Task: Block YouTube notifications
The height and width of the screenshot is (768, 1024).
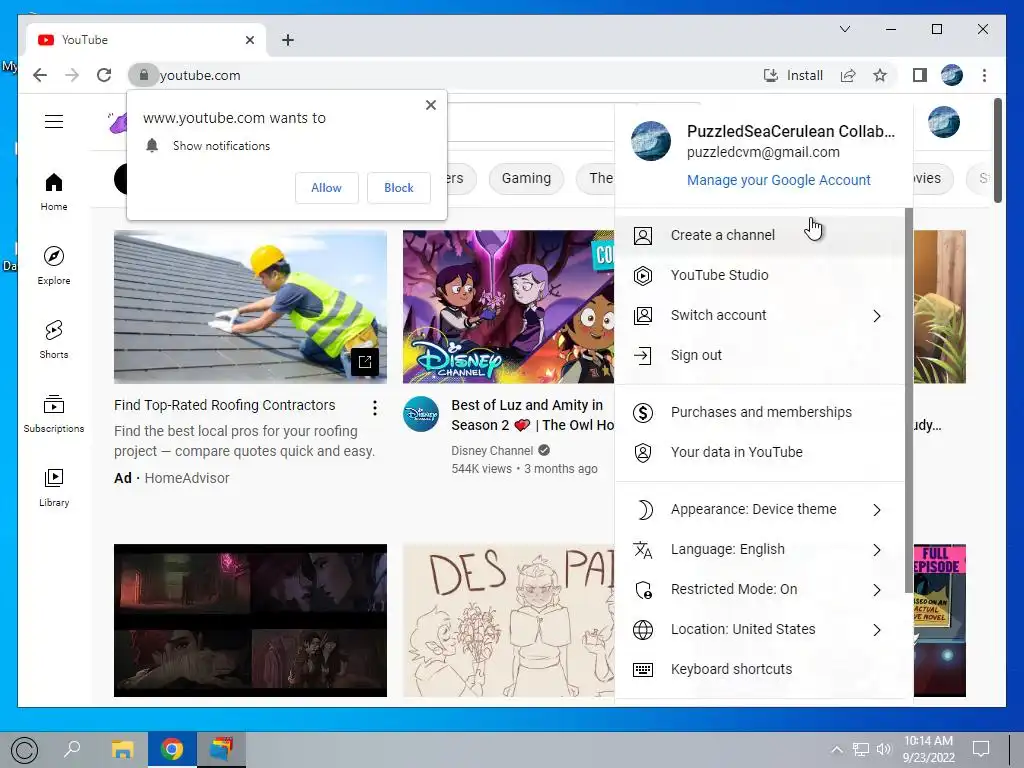Action: pos(398,187)
